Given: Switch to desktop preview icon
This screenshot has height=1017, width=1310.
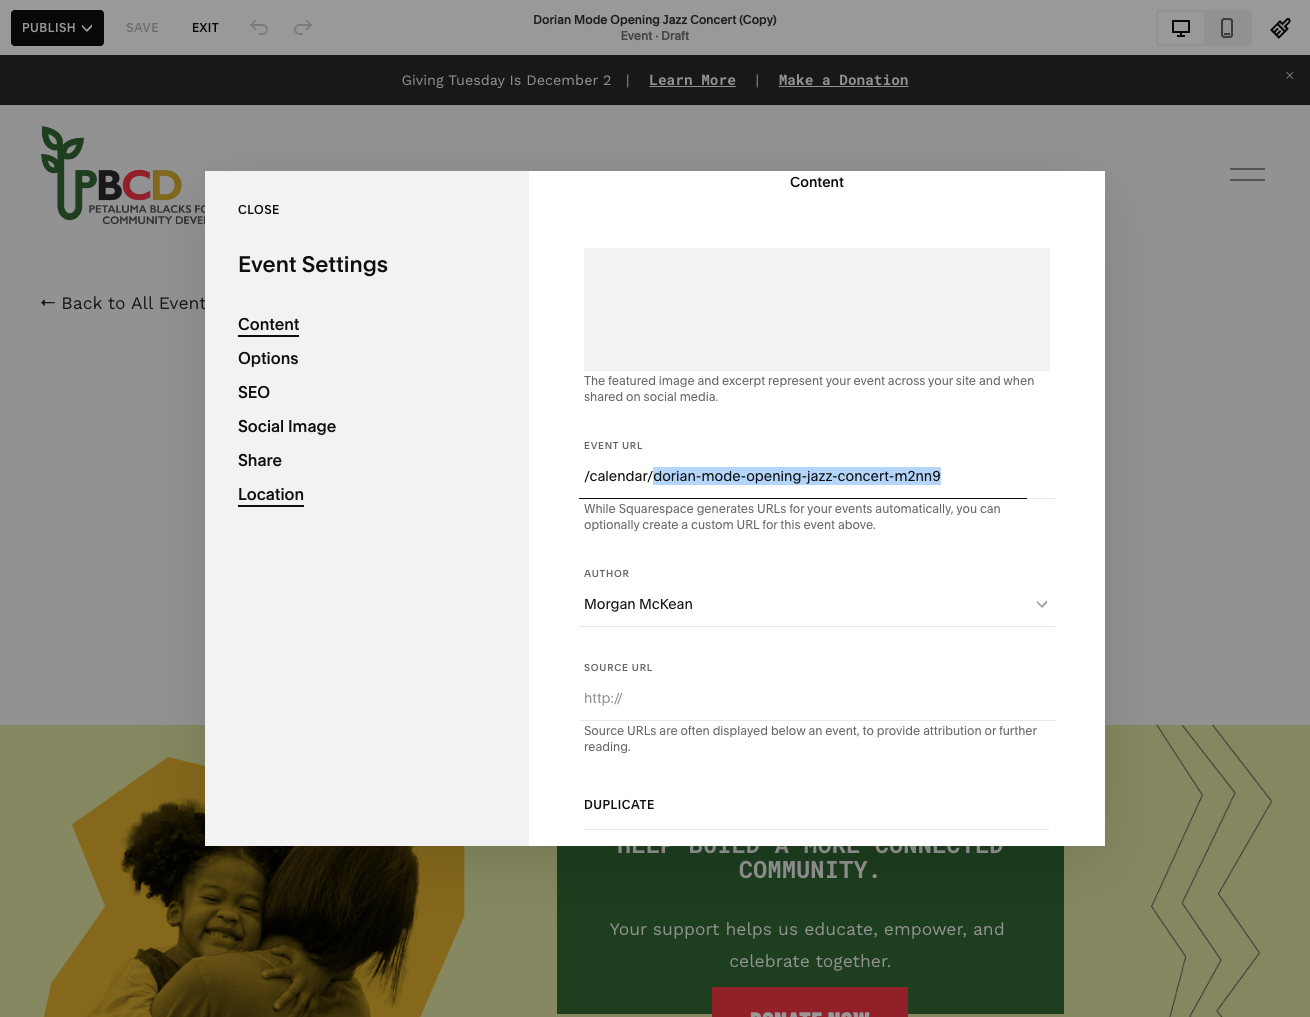Looking at the screenshot, I should click(x=1181, y=28).
